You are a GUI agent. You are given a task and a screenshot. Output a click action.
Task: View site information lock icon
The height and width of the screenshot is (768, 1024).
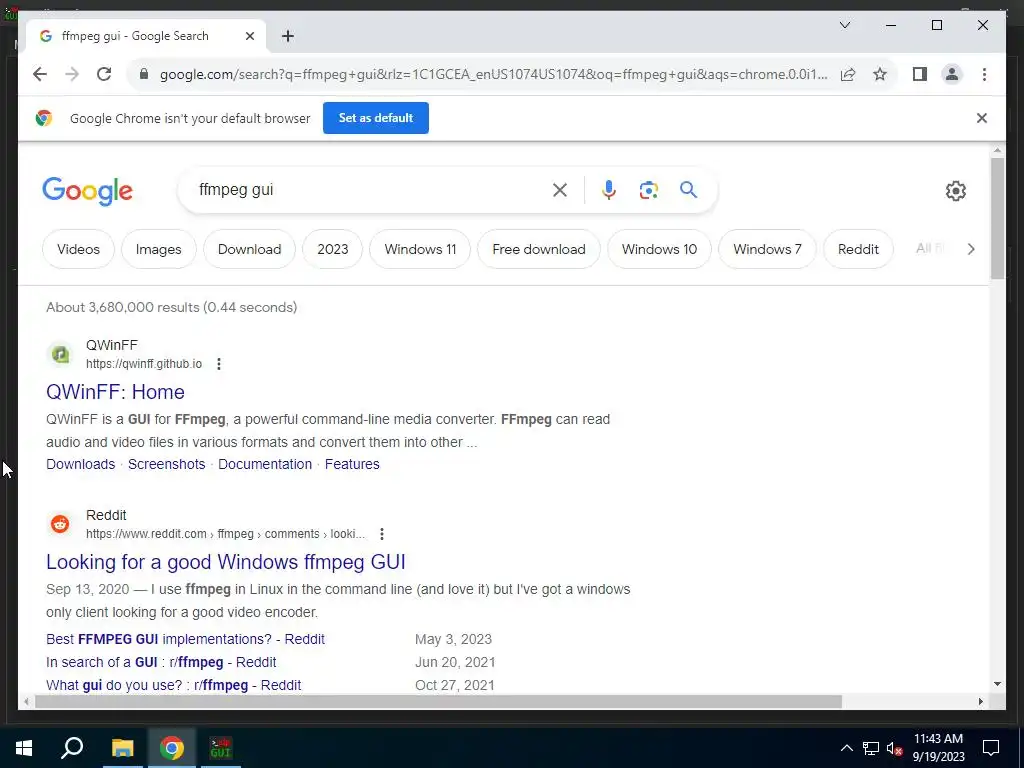144,74
